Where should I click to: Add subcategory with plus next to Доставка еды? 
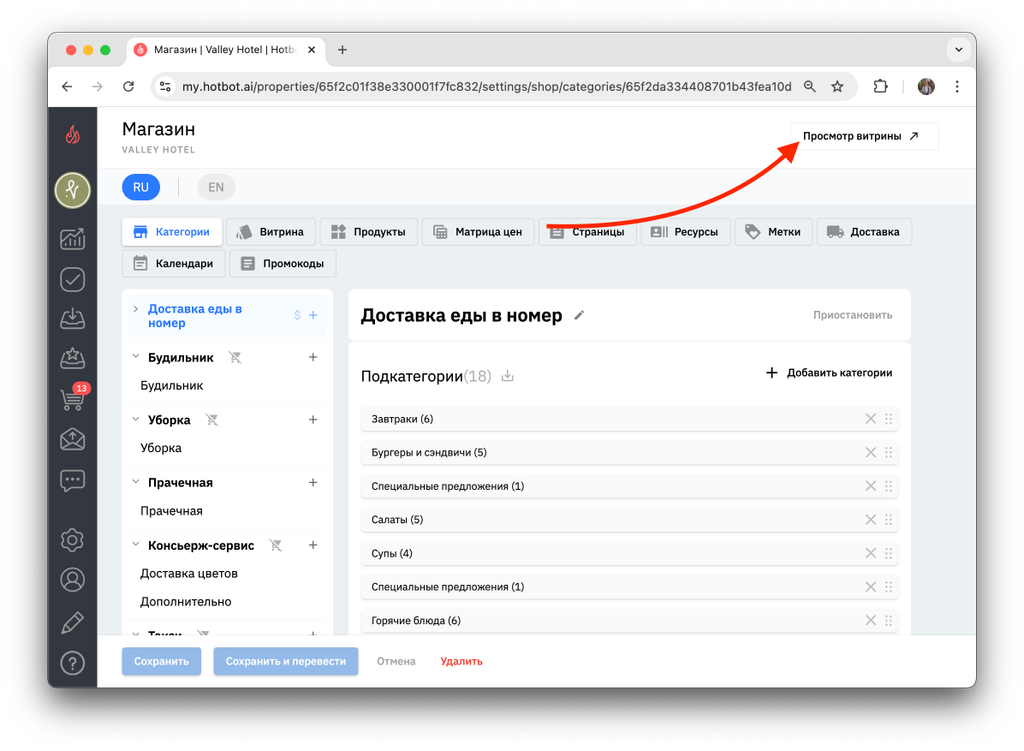pyautogui.click(x=313, y=315)
